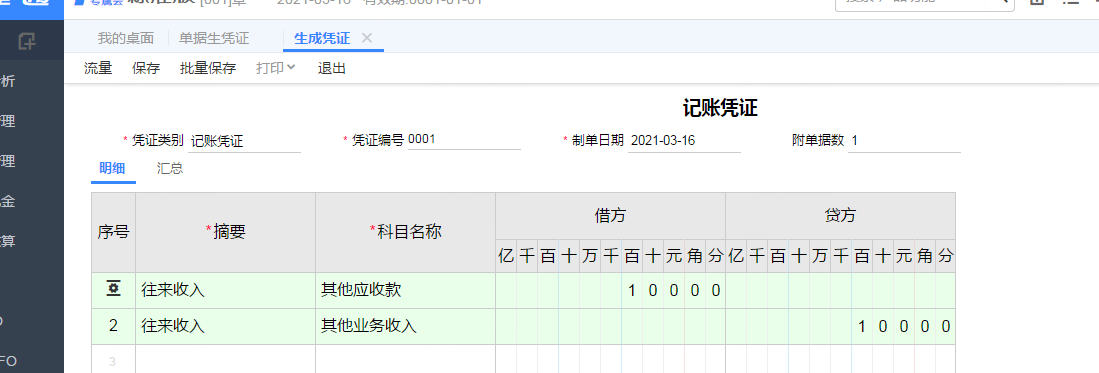Click the 附单据数 input field
Image resolution: width=1099 pixels, height=373 pixels.
point(904,141)
